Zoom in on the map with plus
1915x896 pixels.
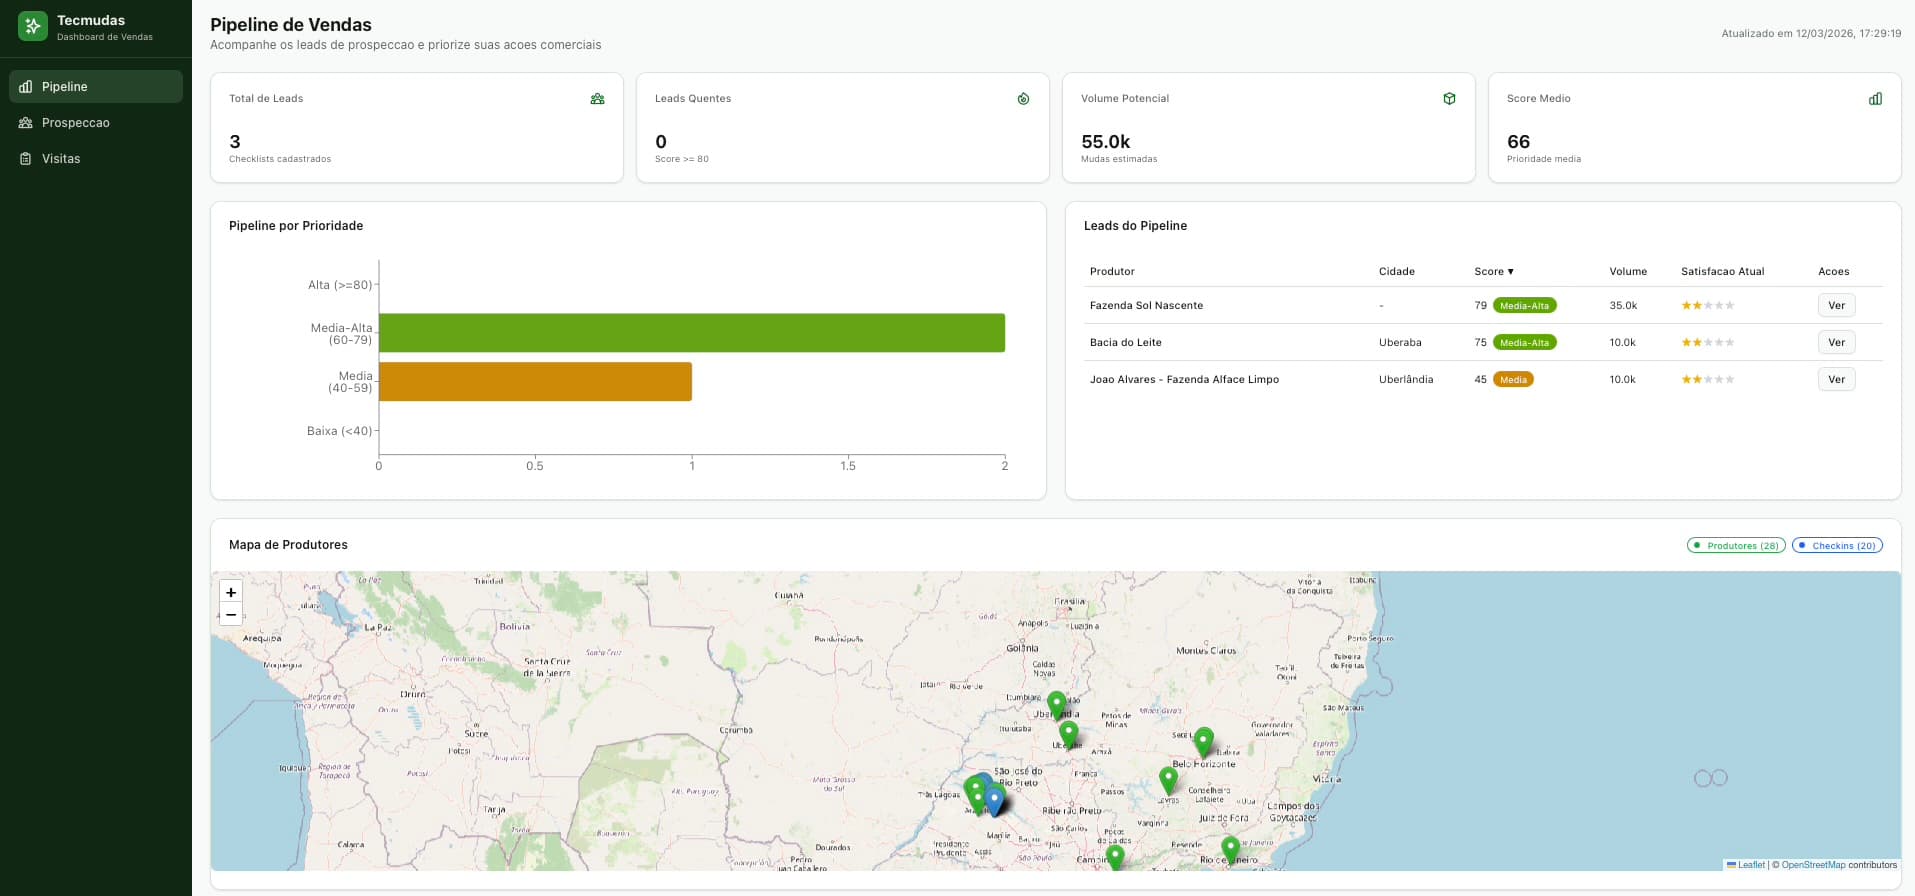pyautogui.click(x=231, y=592)
